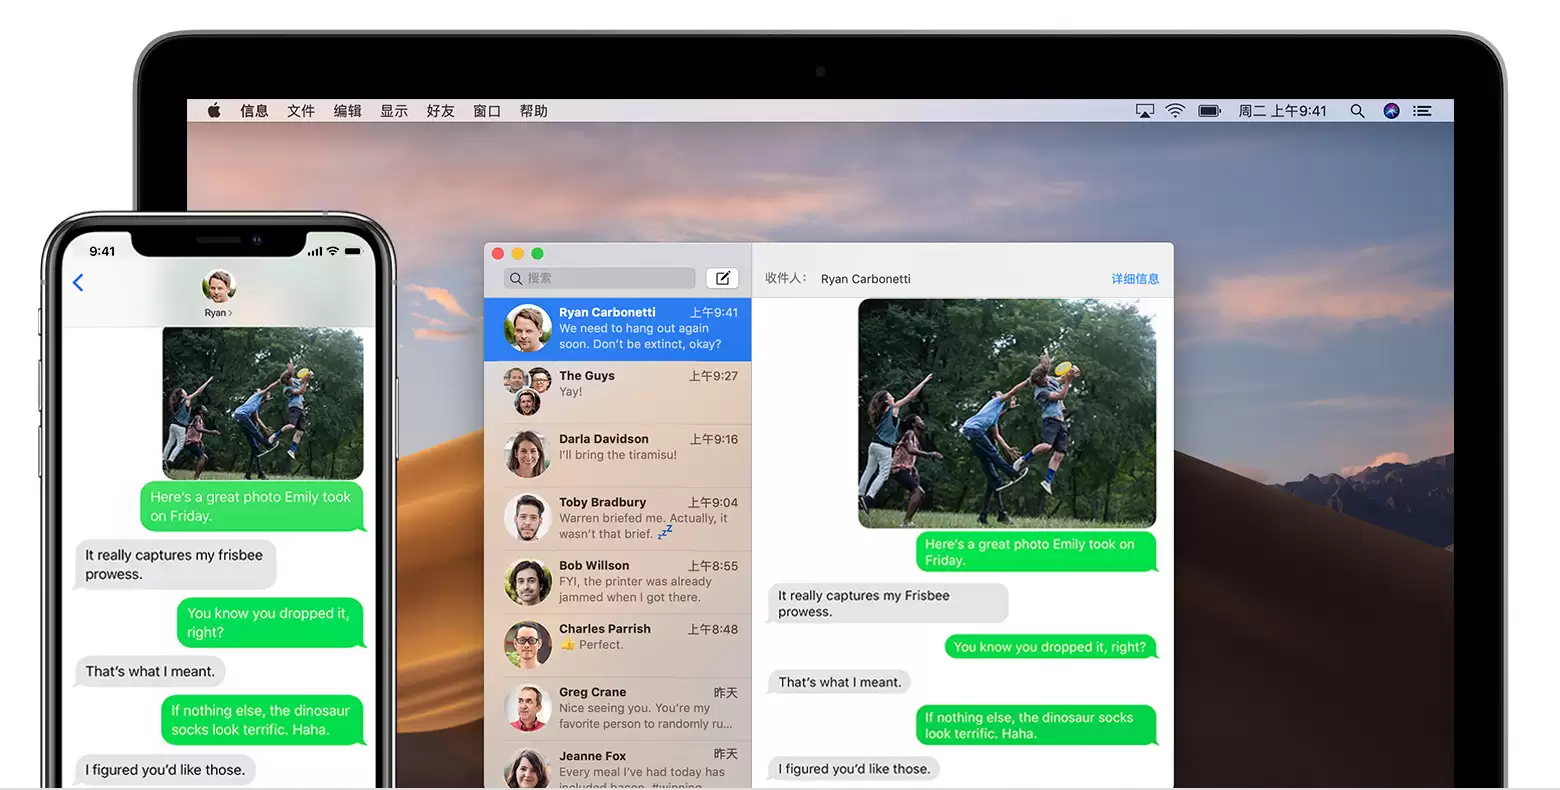Open the 信息 menu
The image size is (1560, 790).
(x=254, y=111)
